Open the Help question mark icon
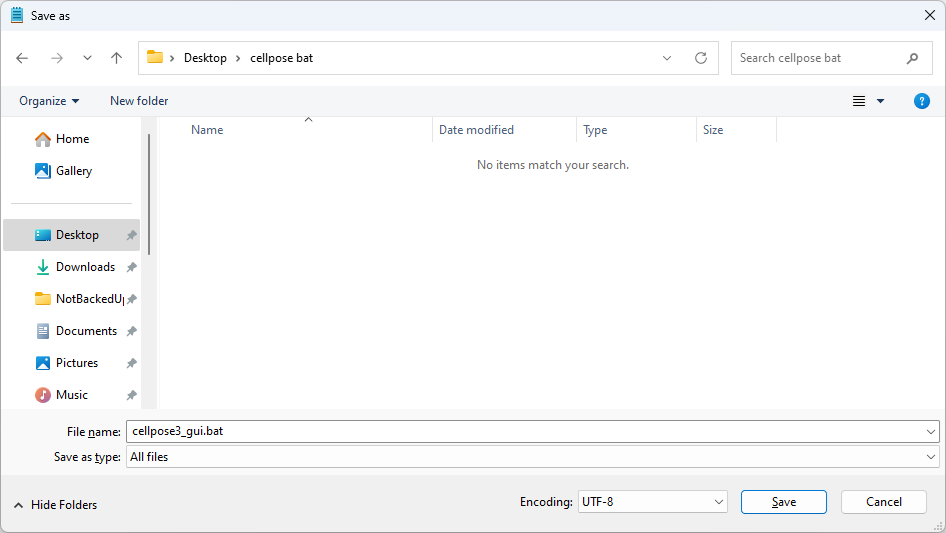This screenshot has height=533, width=946. point(922,101)
